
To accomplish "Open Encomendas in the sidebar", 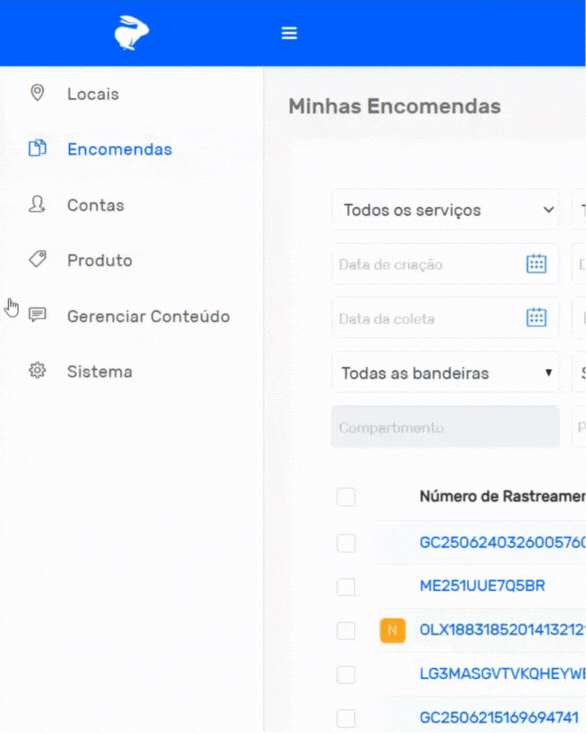I will (x=120, y=149).
